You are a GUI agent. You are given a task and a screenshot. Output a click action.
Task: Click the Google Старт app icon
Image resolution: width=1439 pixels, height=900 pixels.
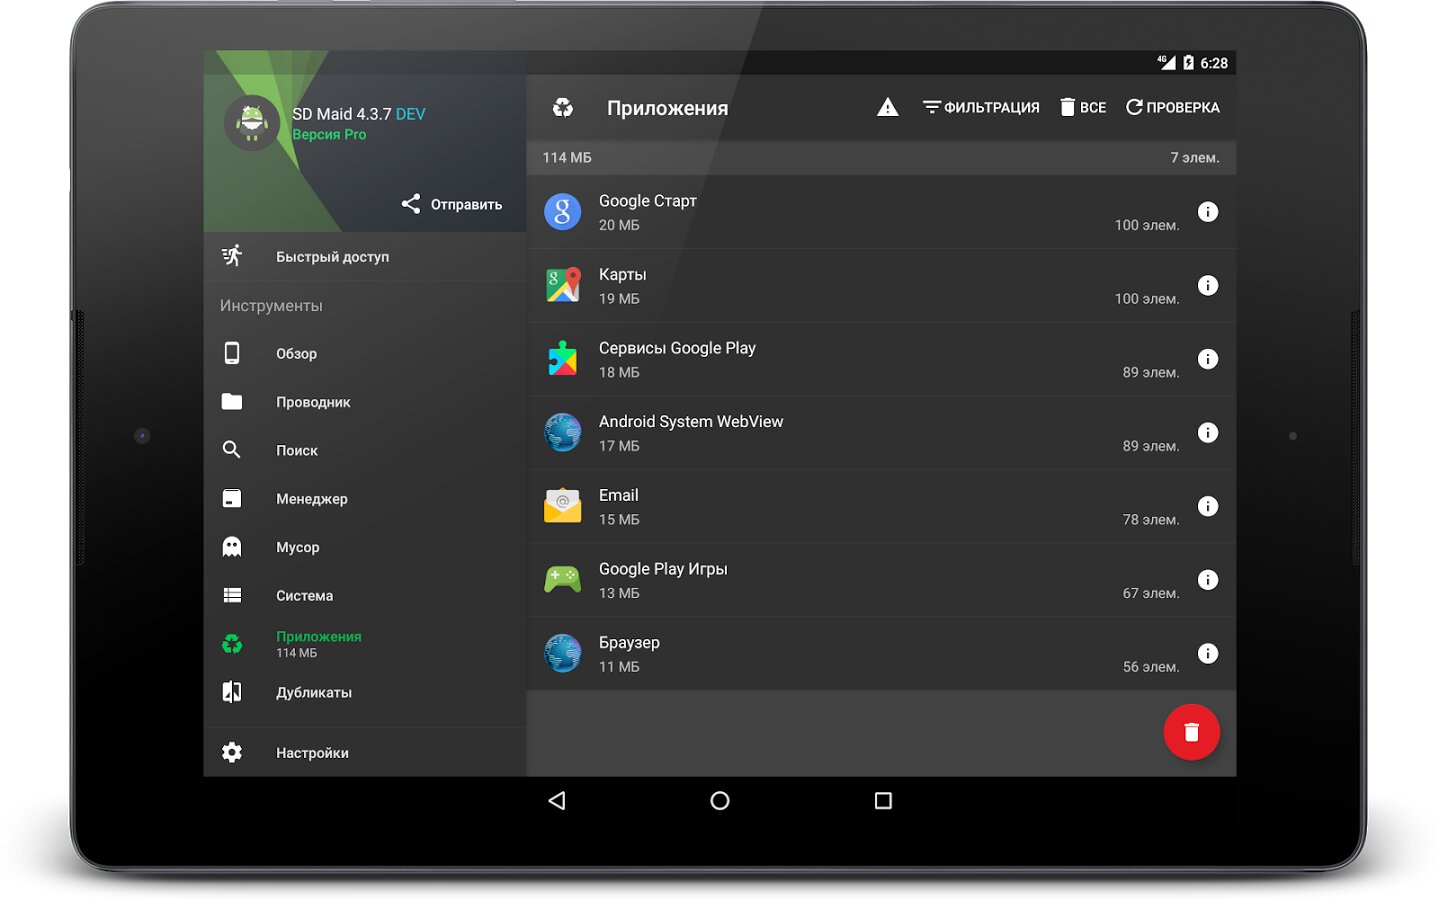coord(563,212)
